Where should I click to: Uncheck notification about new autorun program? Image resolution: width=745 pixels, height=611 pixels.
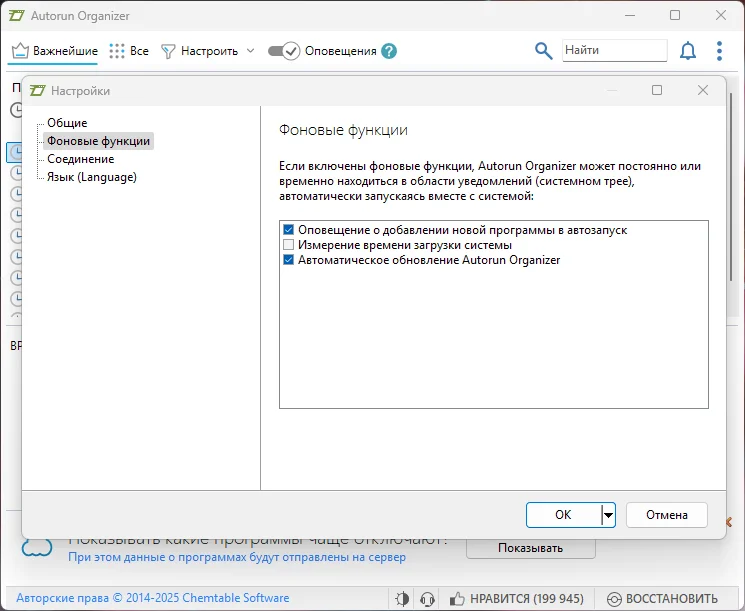pyautogui.click(x=289, y=230)
